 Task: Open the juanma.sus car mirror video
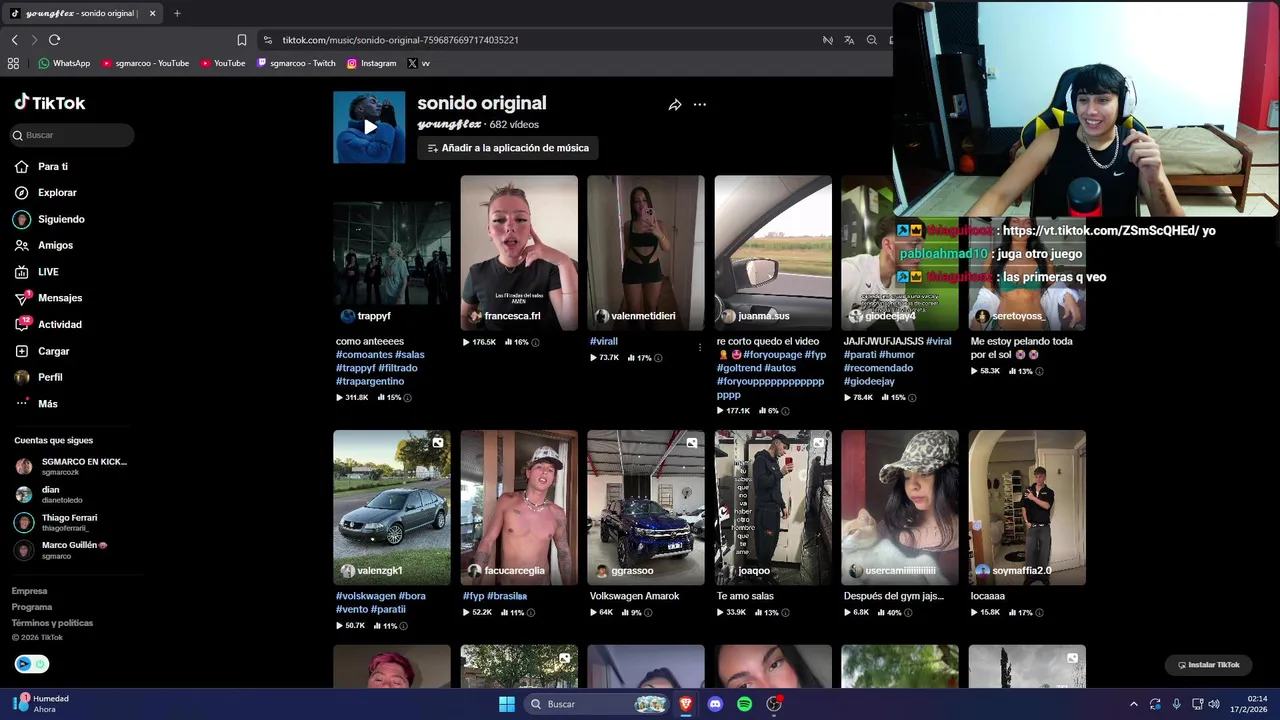tap(773, 252)
